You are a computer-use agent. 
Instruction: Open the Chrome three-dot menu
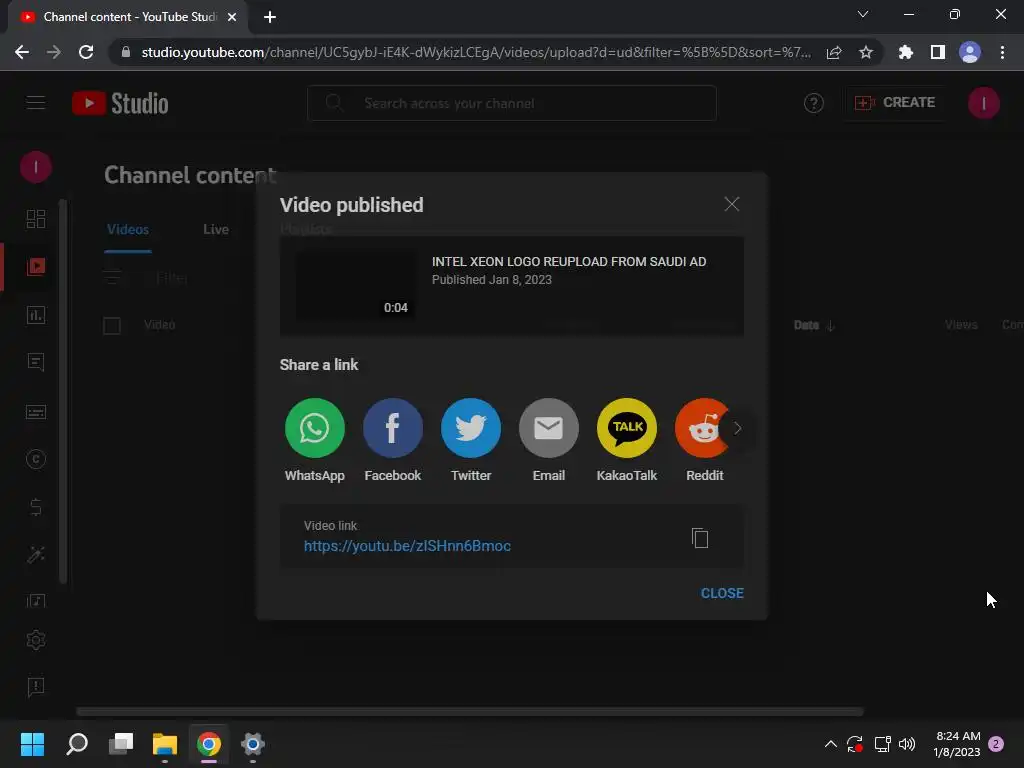(x=1002, y=52)
